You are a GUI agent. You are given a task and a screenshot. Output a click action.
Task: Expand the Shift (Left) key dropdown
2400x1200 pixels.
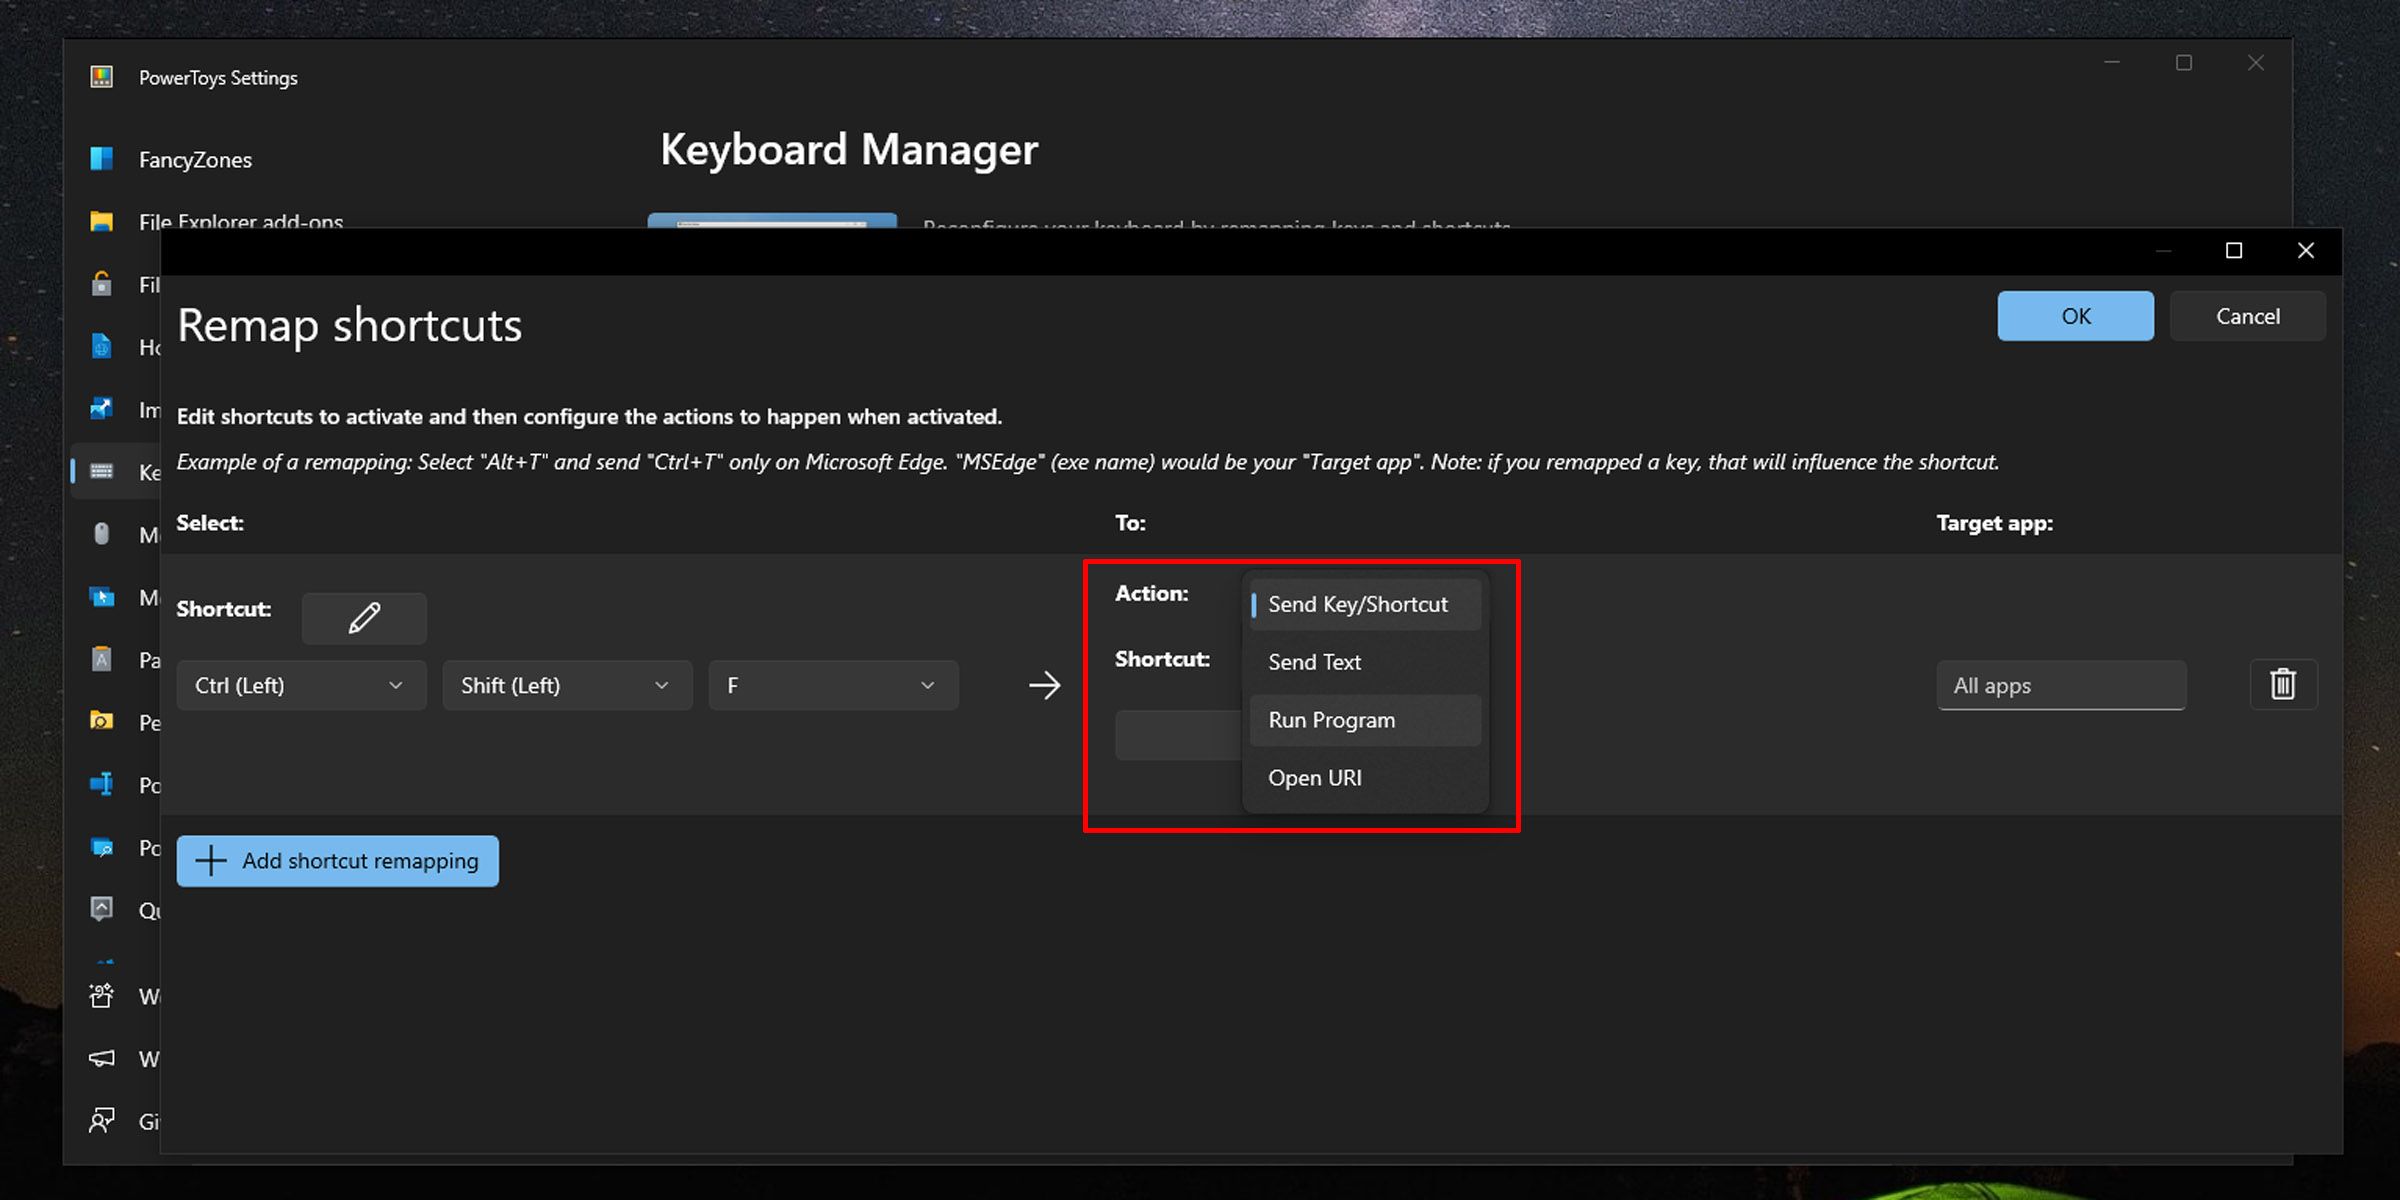[567, 686]
